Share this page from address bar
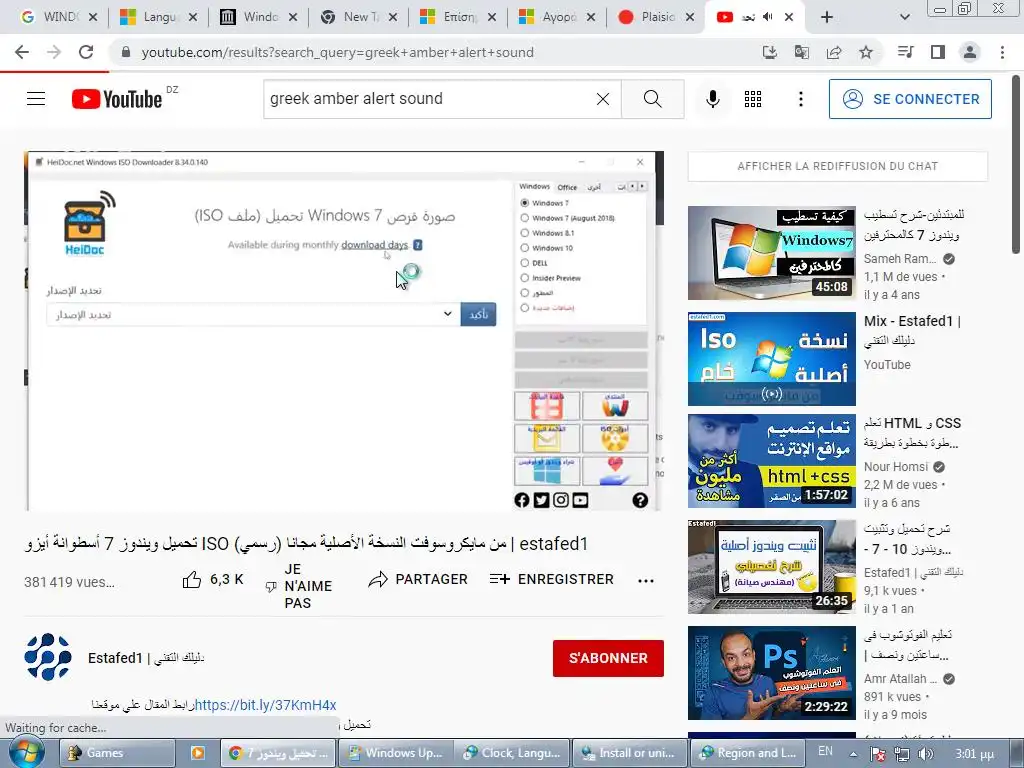This screenshot has width=1024, height=768. [834, 52]
